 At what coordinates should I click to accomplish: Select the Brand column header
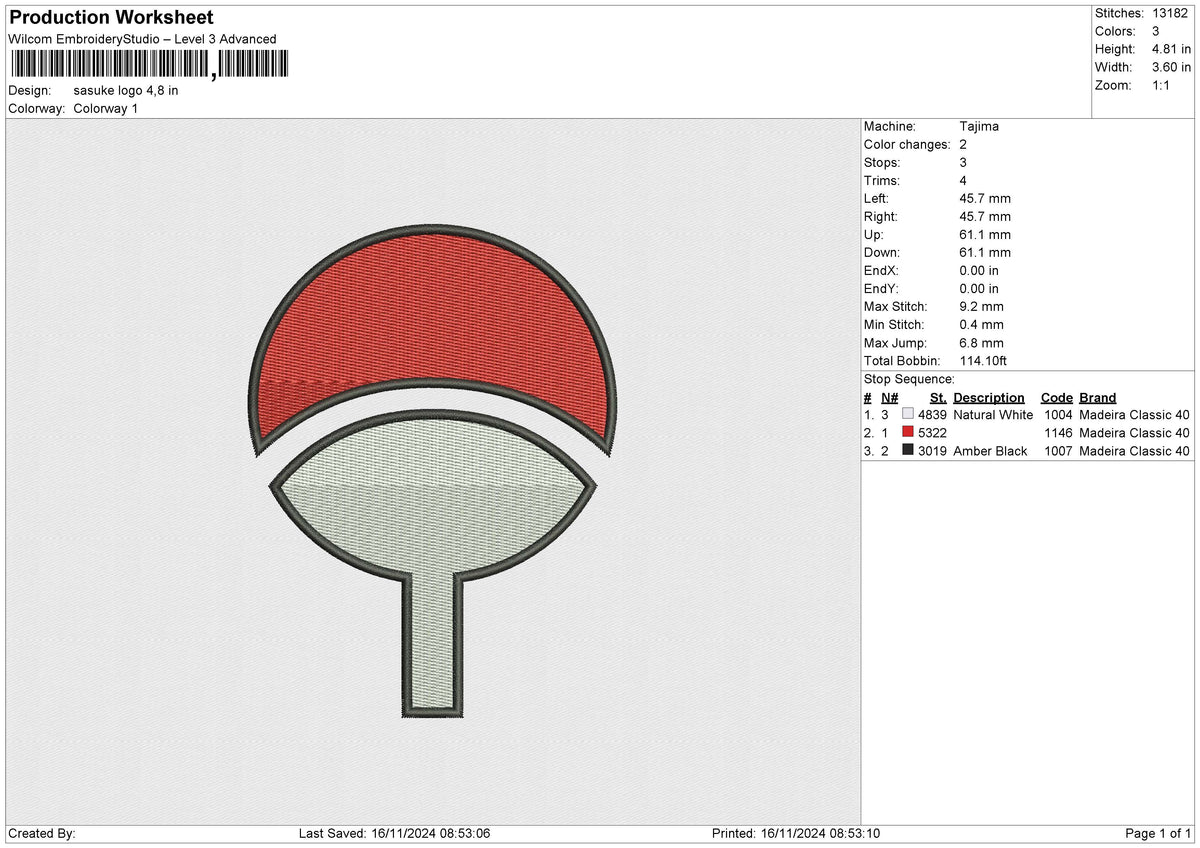(1097, 397)
